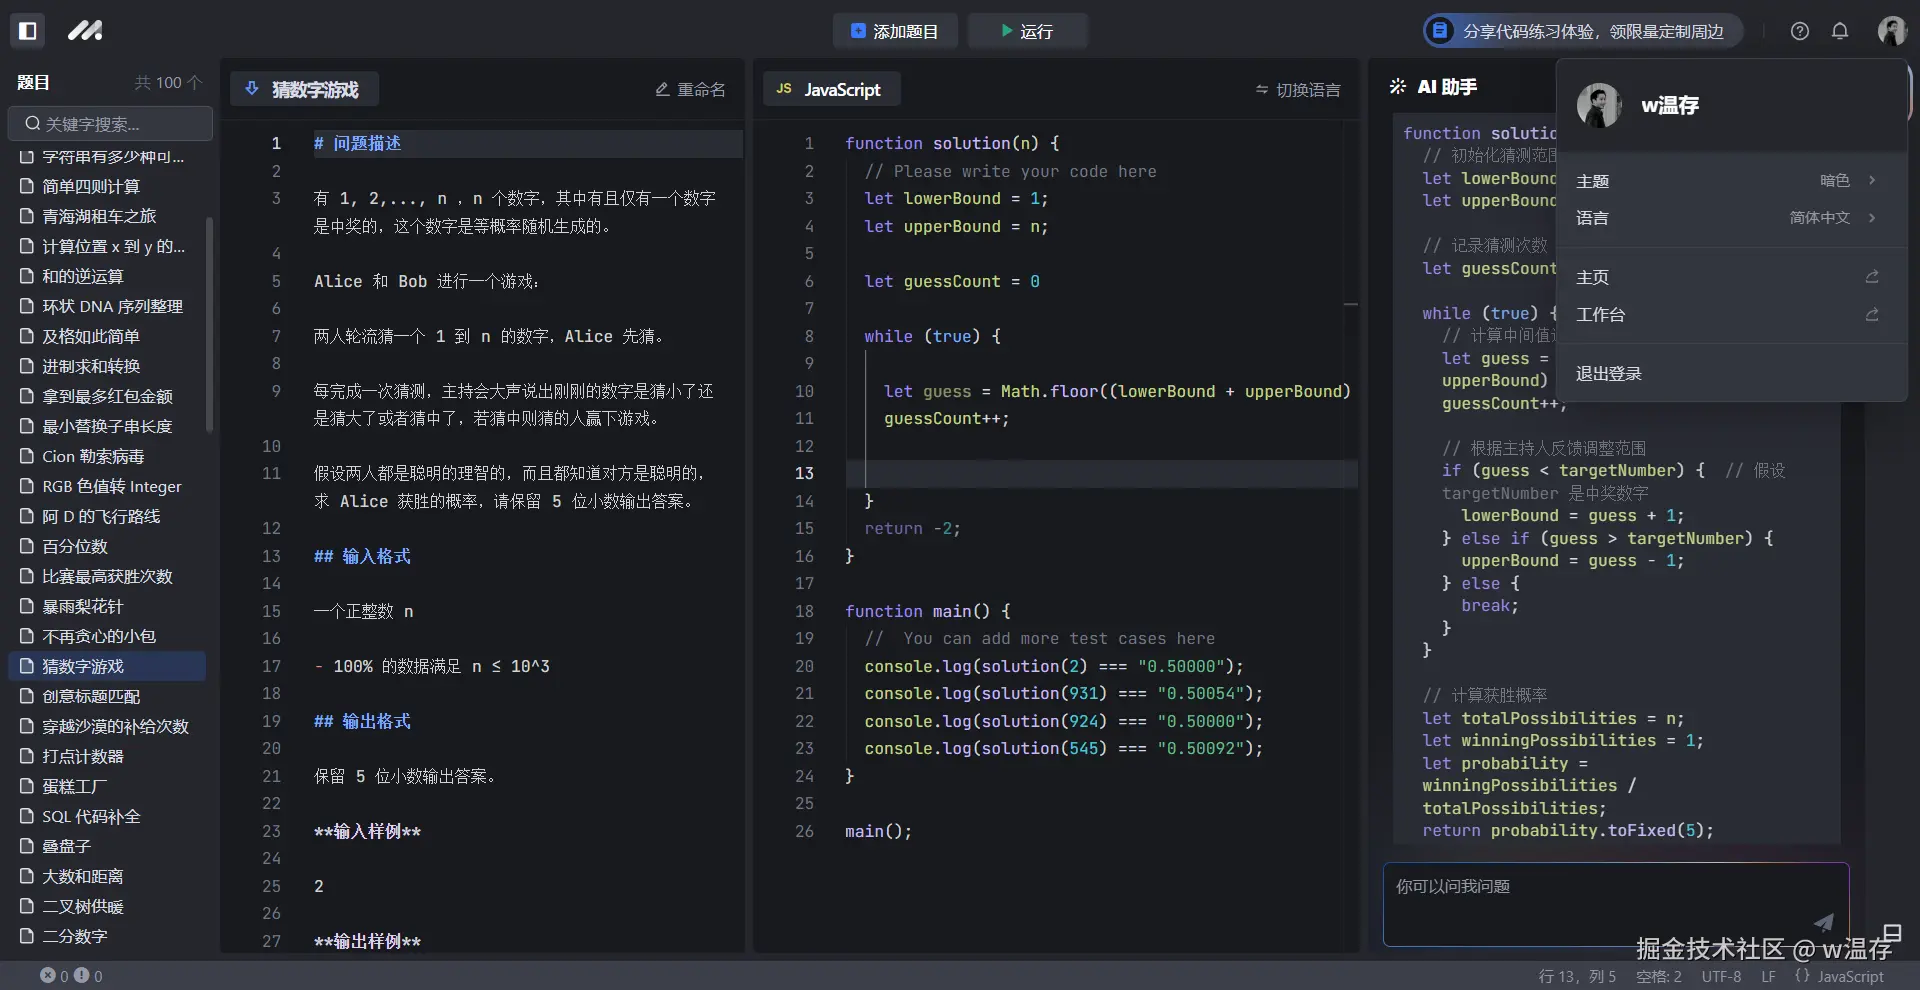The width and height of the screenshot is (1920, 990).
Task: Open the account menu via the avatar
Action: (x=1892, y=30)
